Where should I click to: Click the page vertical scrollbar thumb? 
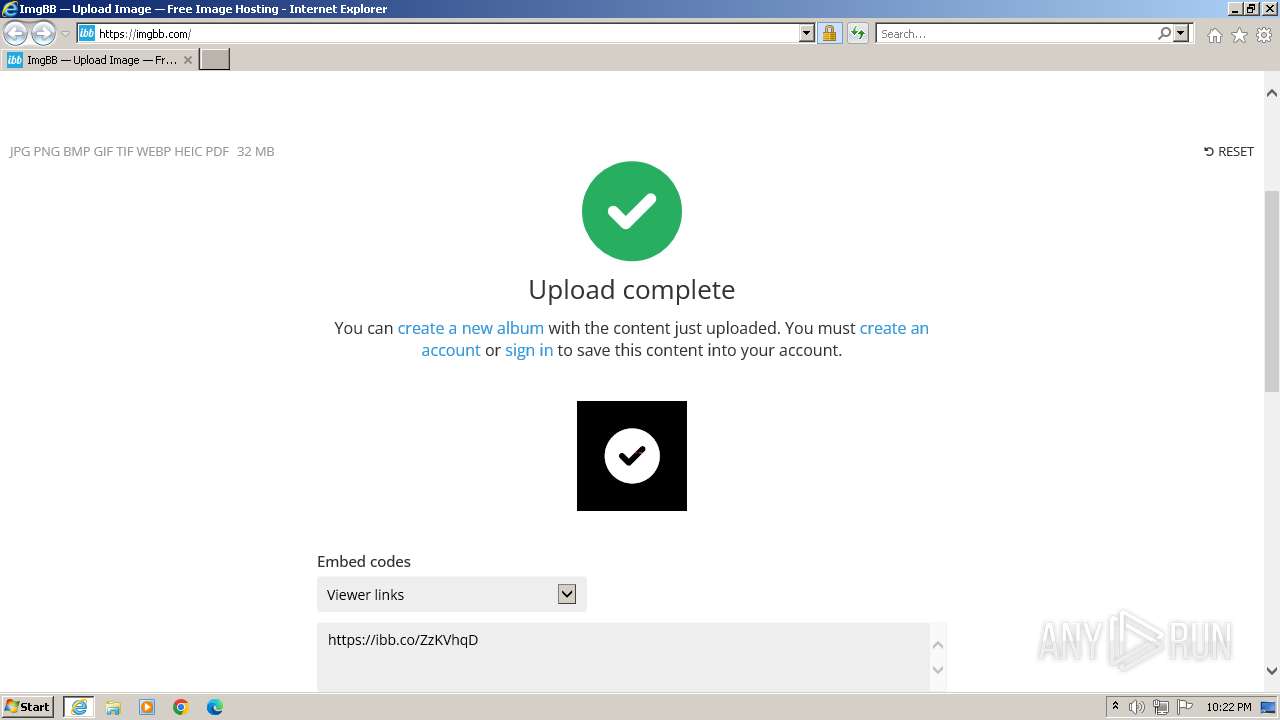pyautogui.click(x=1272, y=290)
